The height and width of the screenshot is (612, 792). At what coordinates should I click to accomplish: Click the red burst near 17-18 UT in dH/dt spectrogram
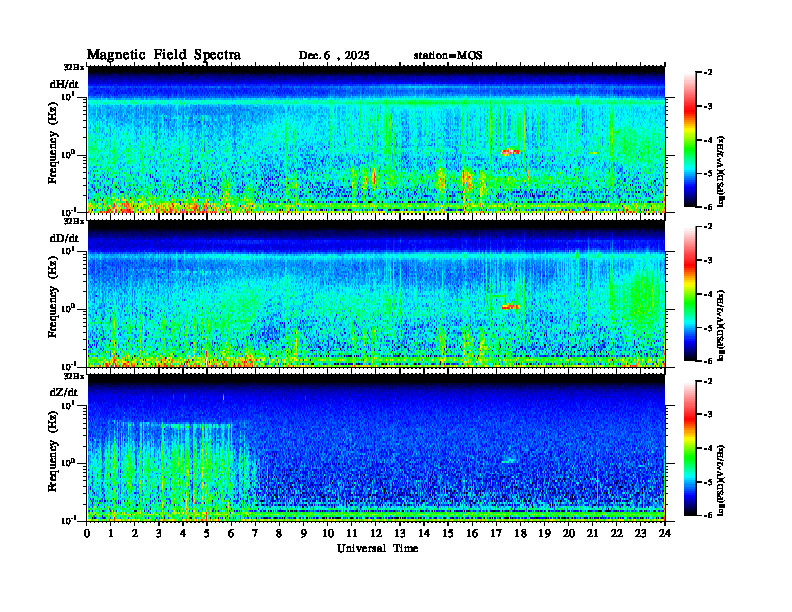[510, 151]
